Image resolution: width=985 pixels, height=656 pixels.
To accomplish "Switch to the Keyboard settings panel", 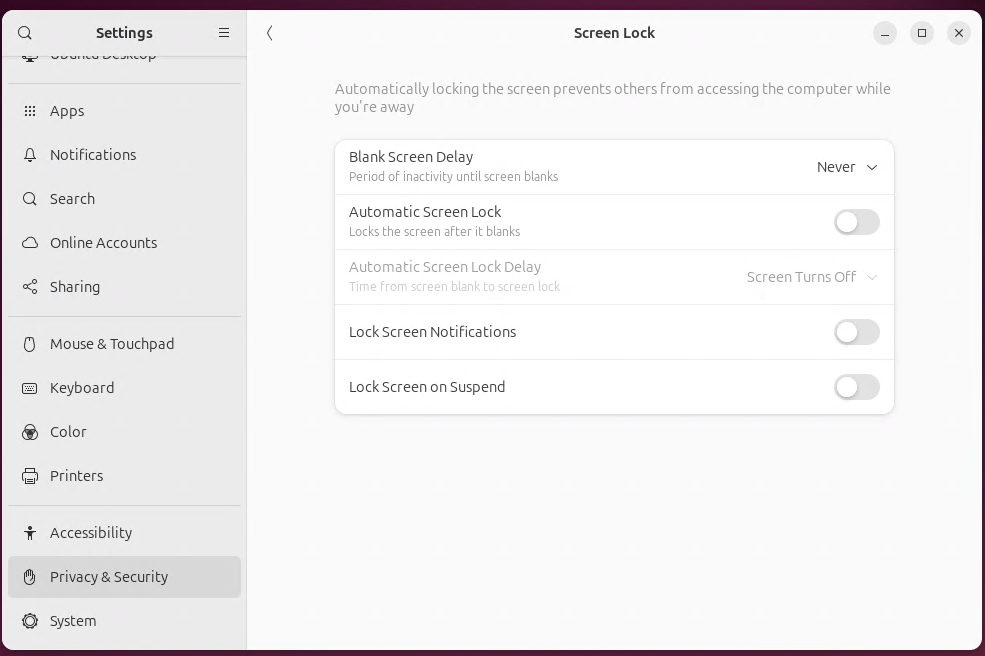I will pyautogui.click(x=82, y=388).
